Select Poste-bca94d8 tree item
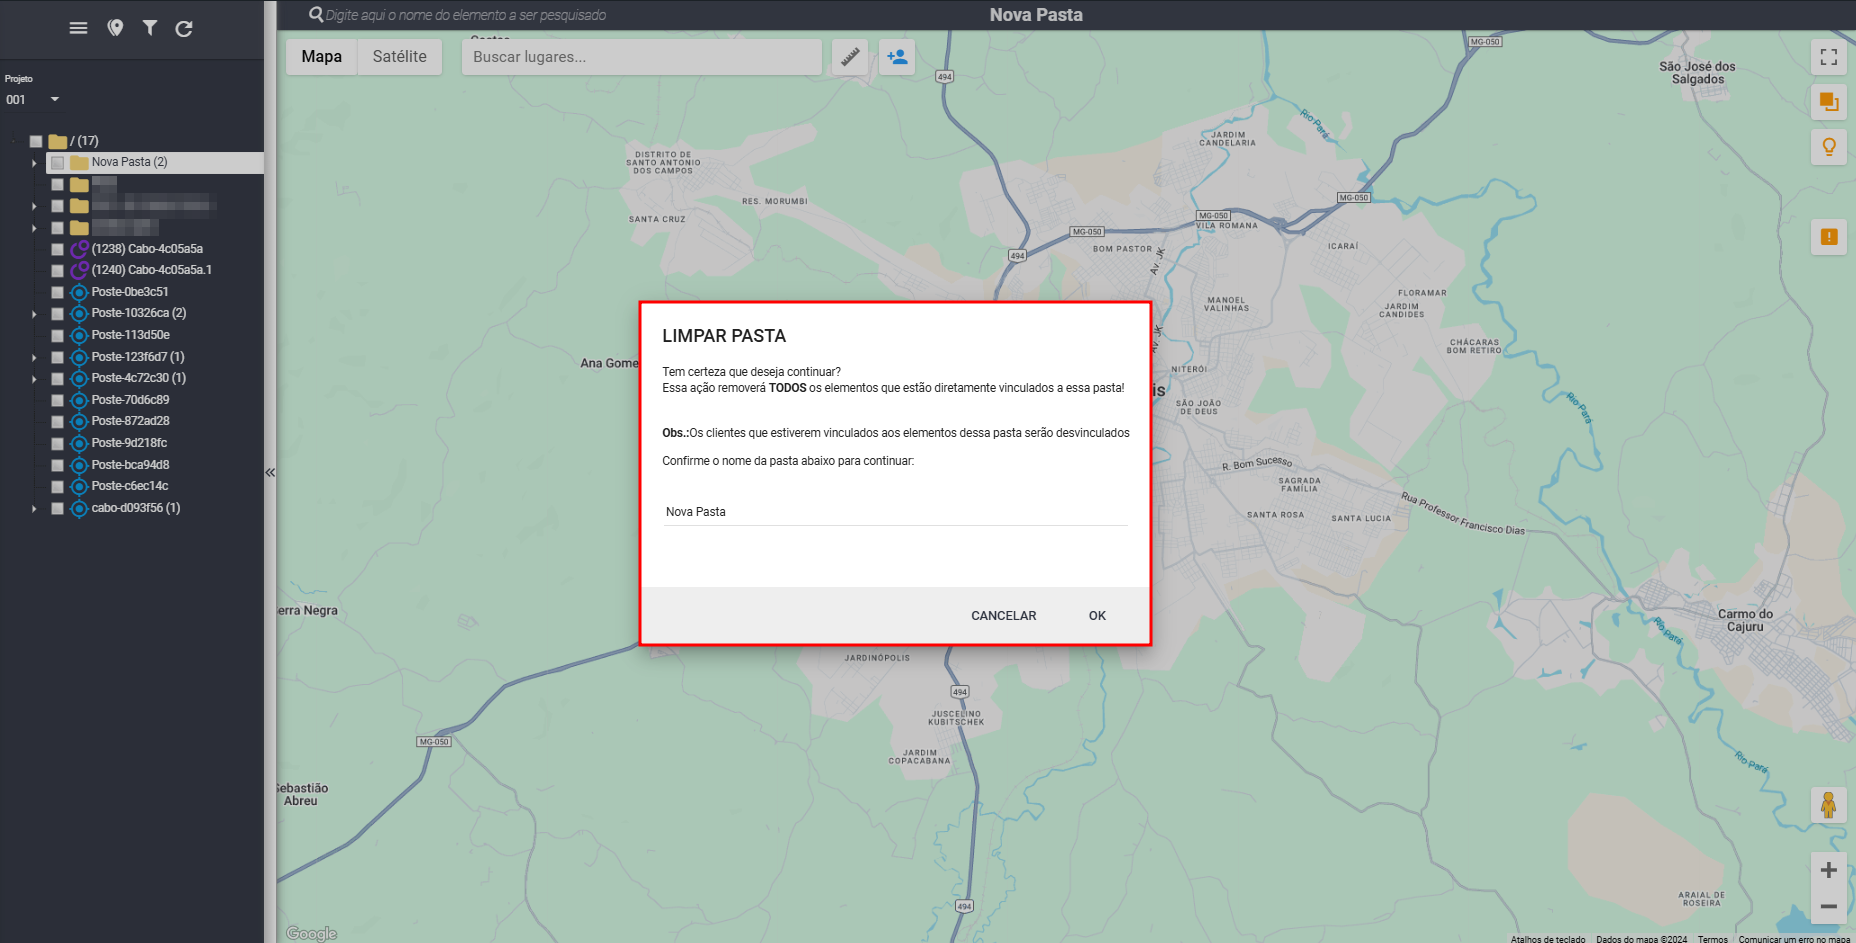Screen dimensions: 1856x943 (x=130, y=465)
